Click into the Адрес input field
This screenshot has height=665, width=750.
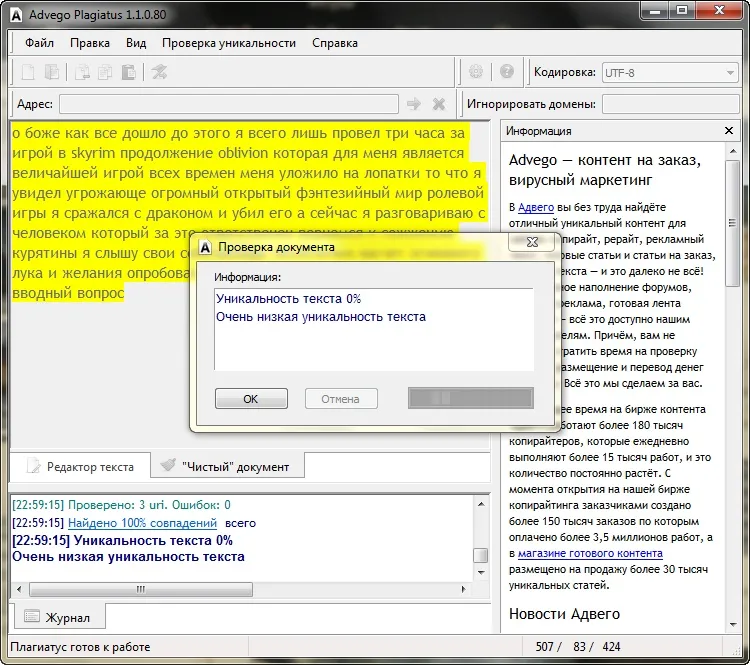[228, 104]
